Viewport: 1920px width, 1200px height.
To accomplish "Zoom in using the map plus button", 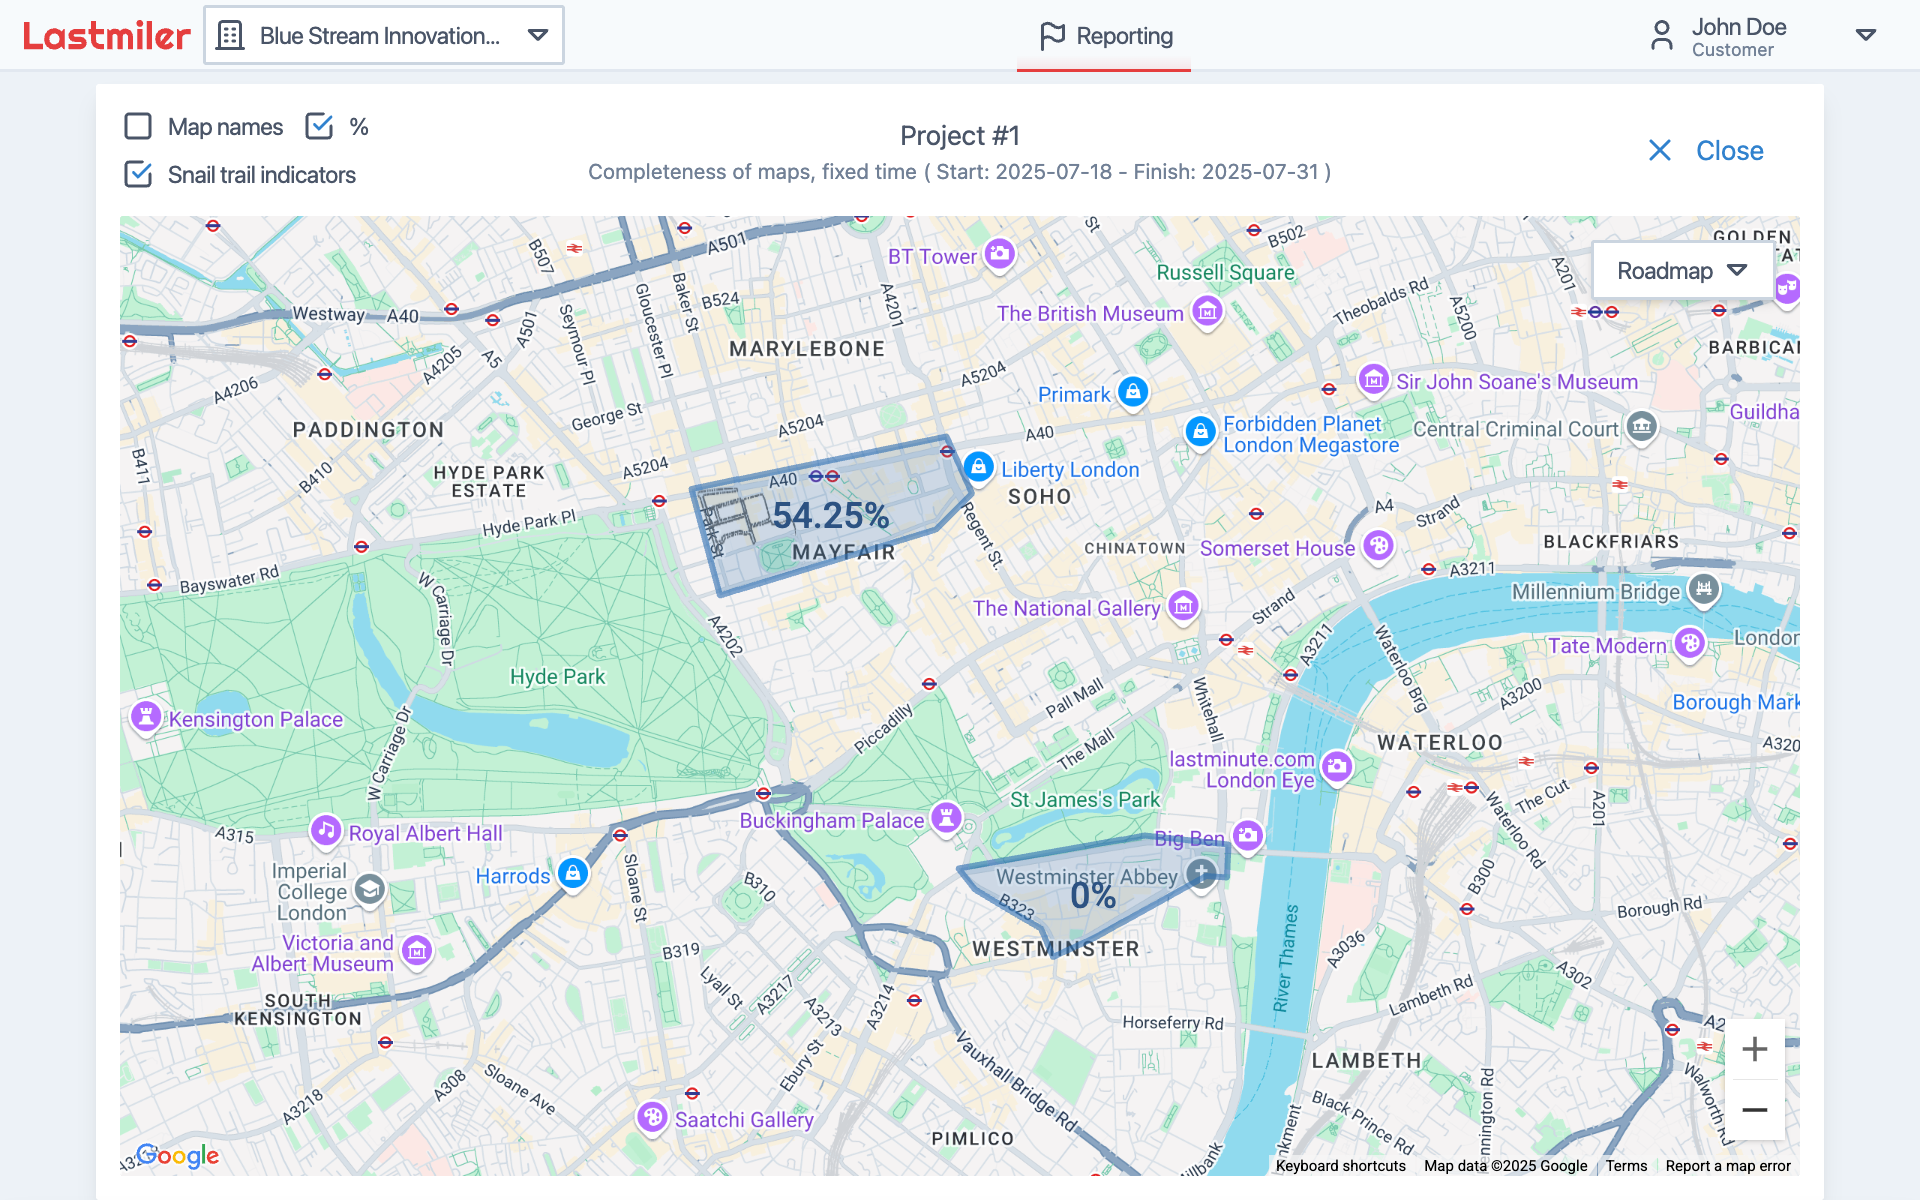I will [x=1754, y=1049].
